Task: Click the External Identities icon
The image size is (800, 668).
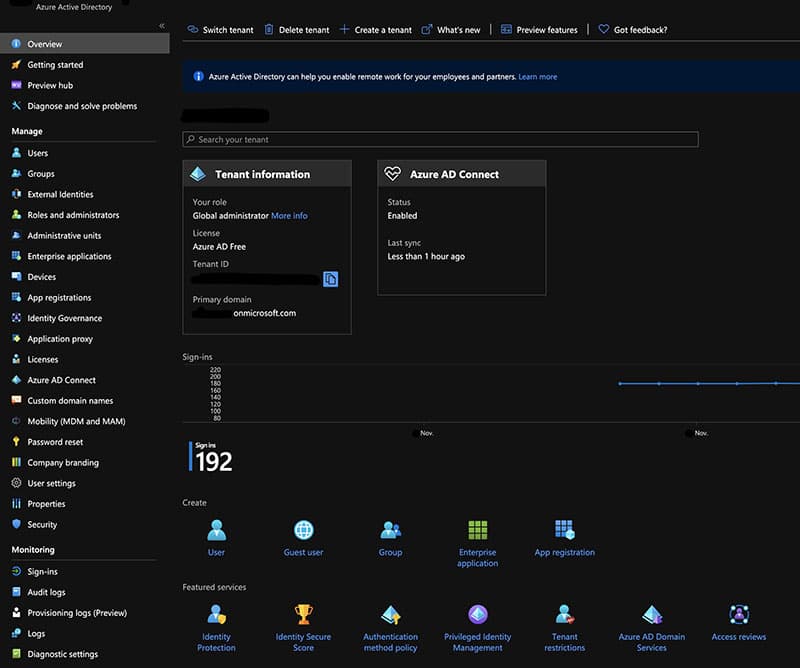Action: tap(16, 194)
